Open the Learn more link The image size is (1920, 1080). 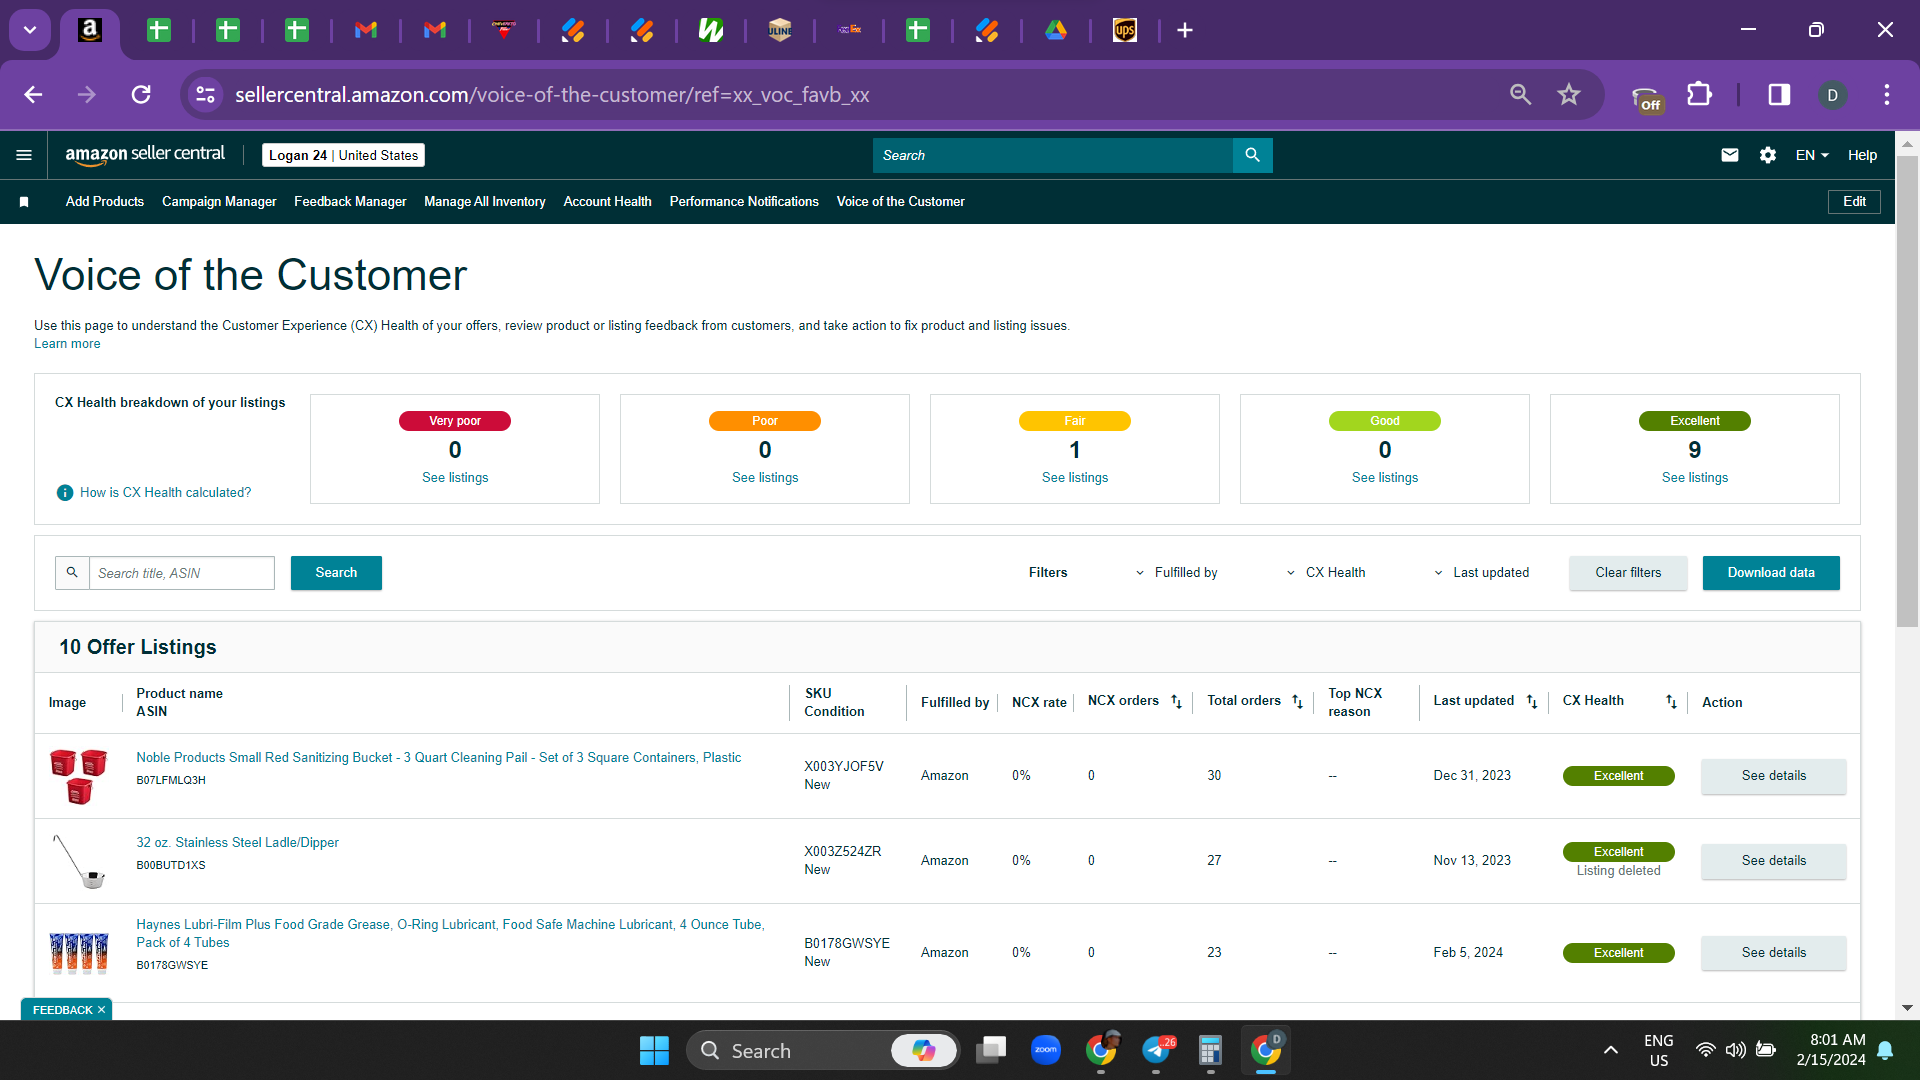pos(67,344)
